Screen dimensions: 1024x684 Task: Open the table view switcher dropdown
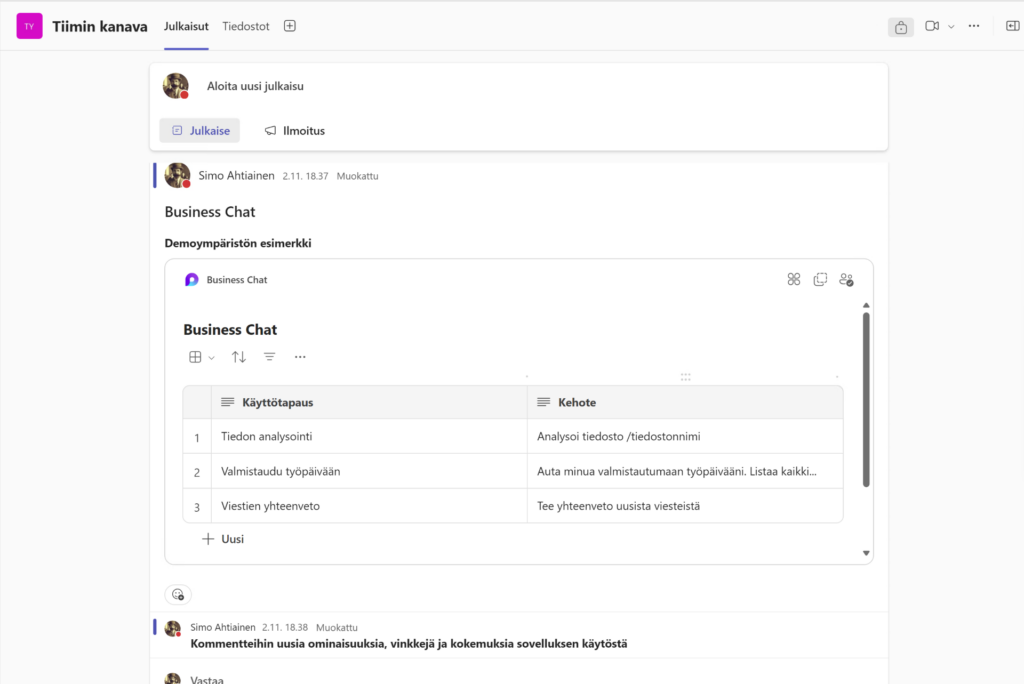coord(202,357)
